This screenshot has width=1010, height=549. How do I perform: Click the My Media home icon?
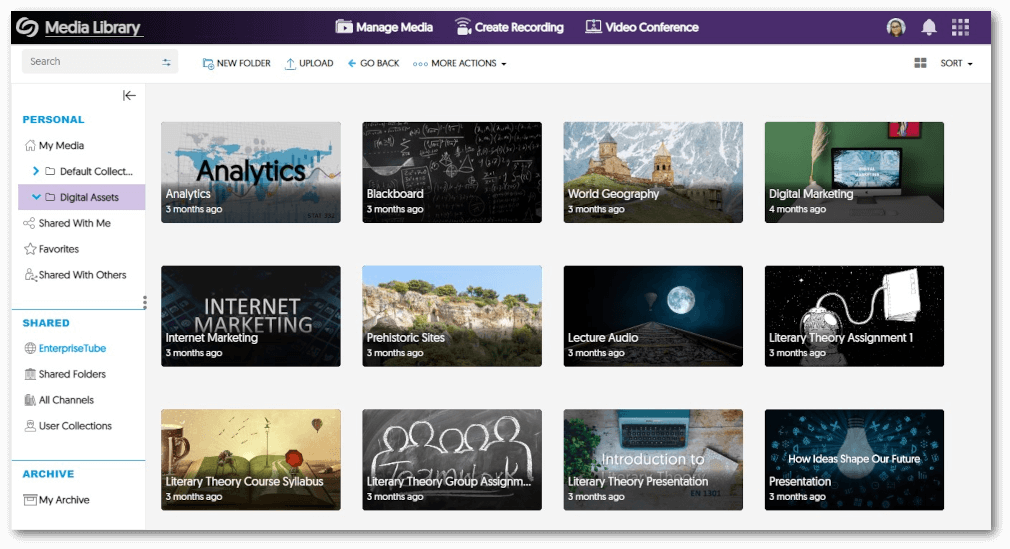pyautogui.click(x=30, y=145)
